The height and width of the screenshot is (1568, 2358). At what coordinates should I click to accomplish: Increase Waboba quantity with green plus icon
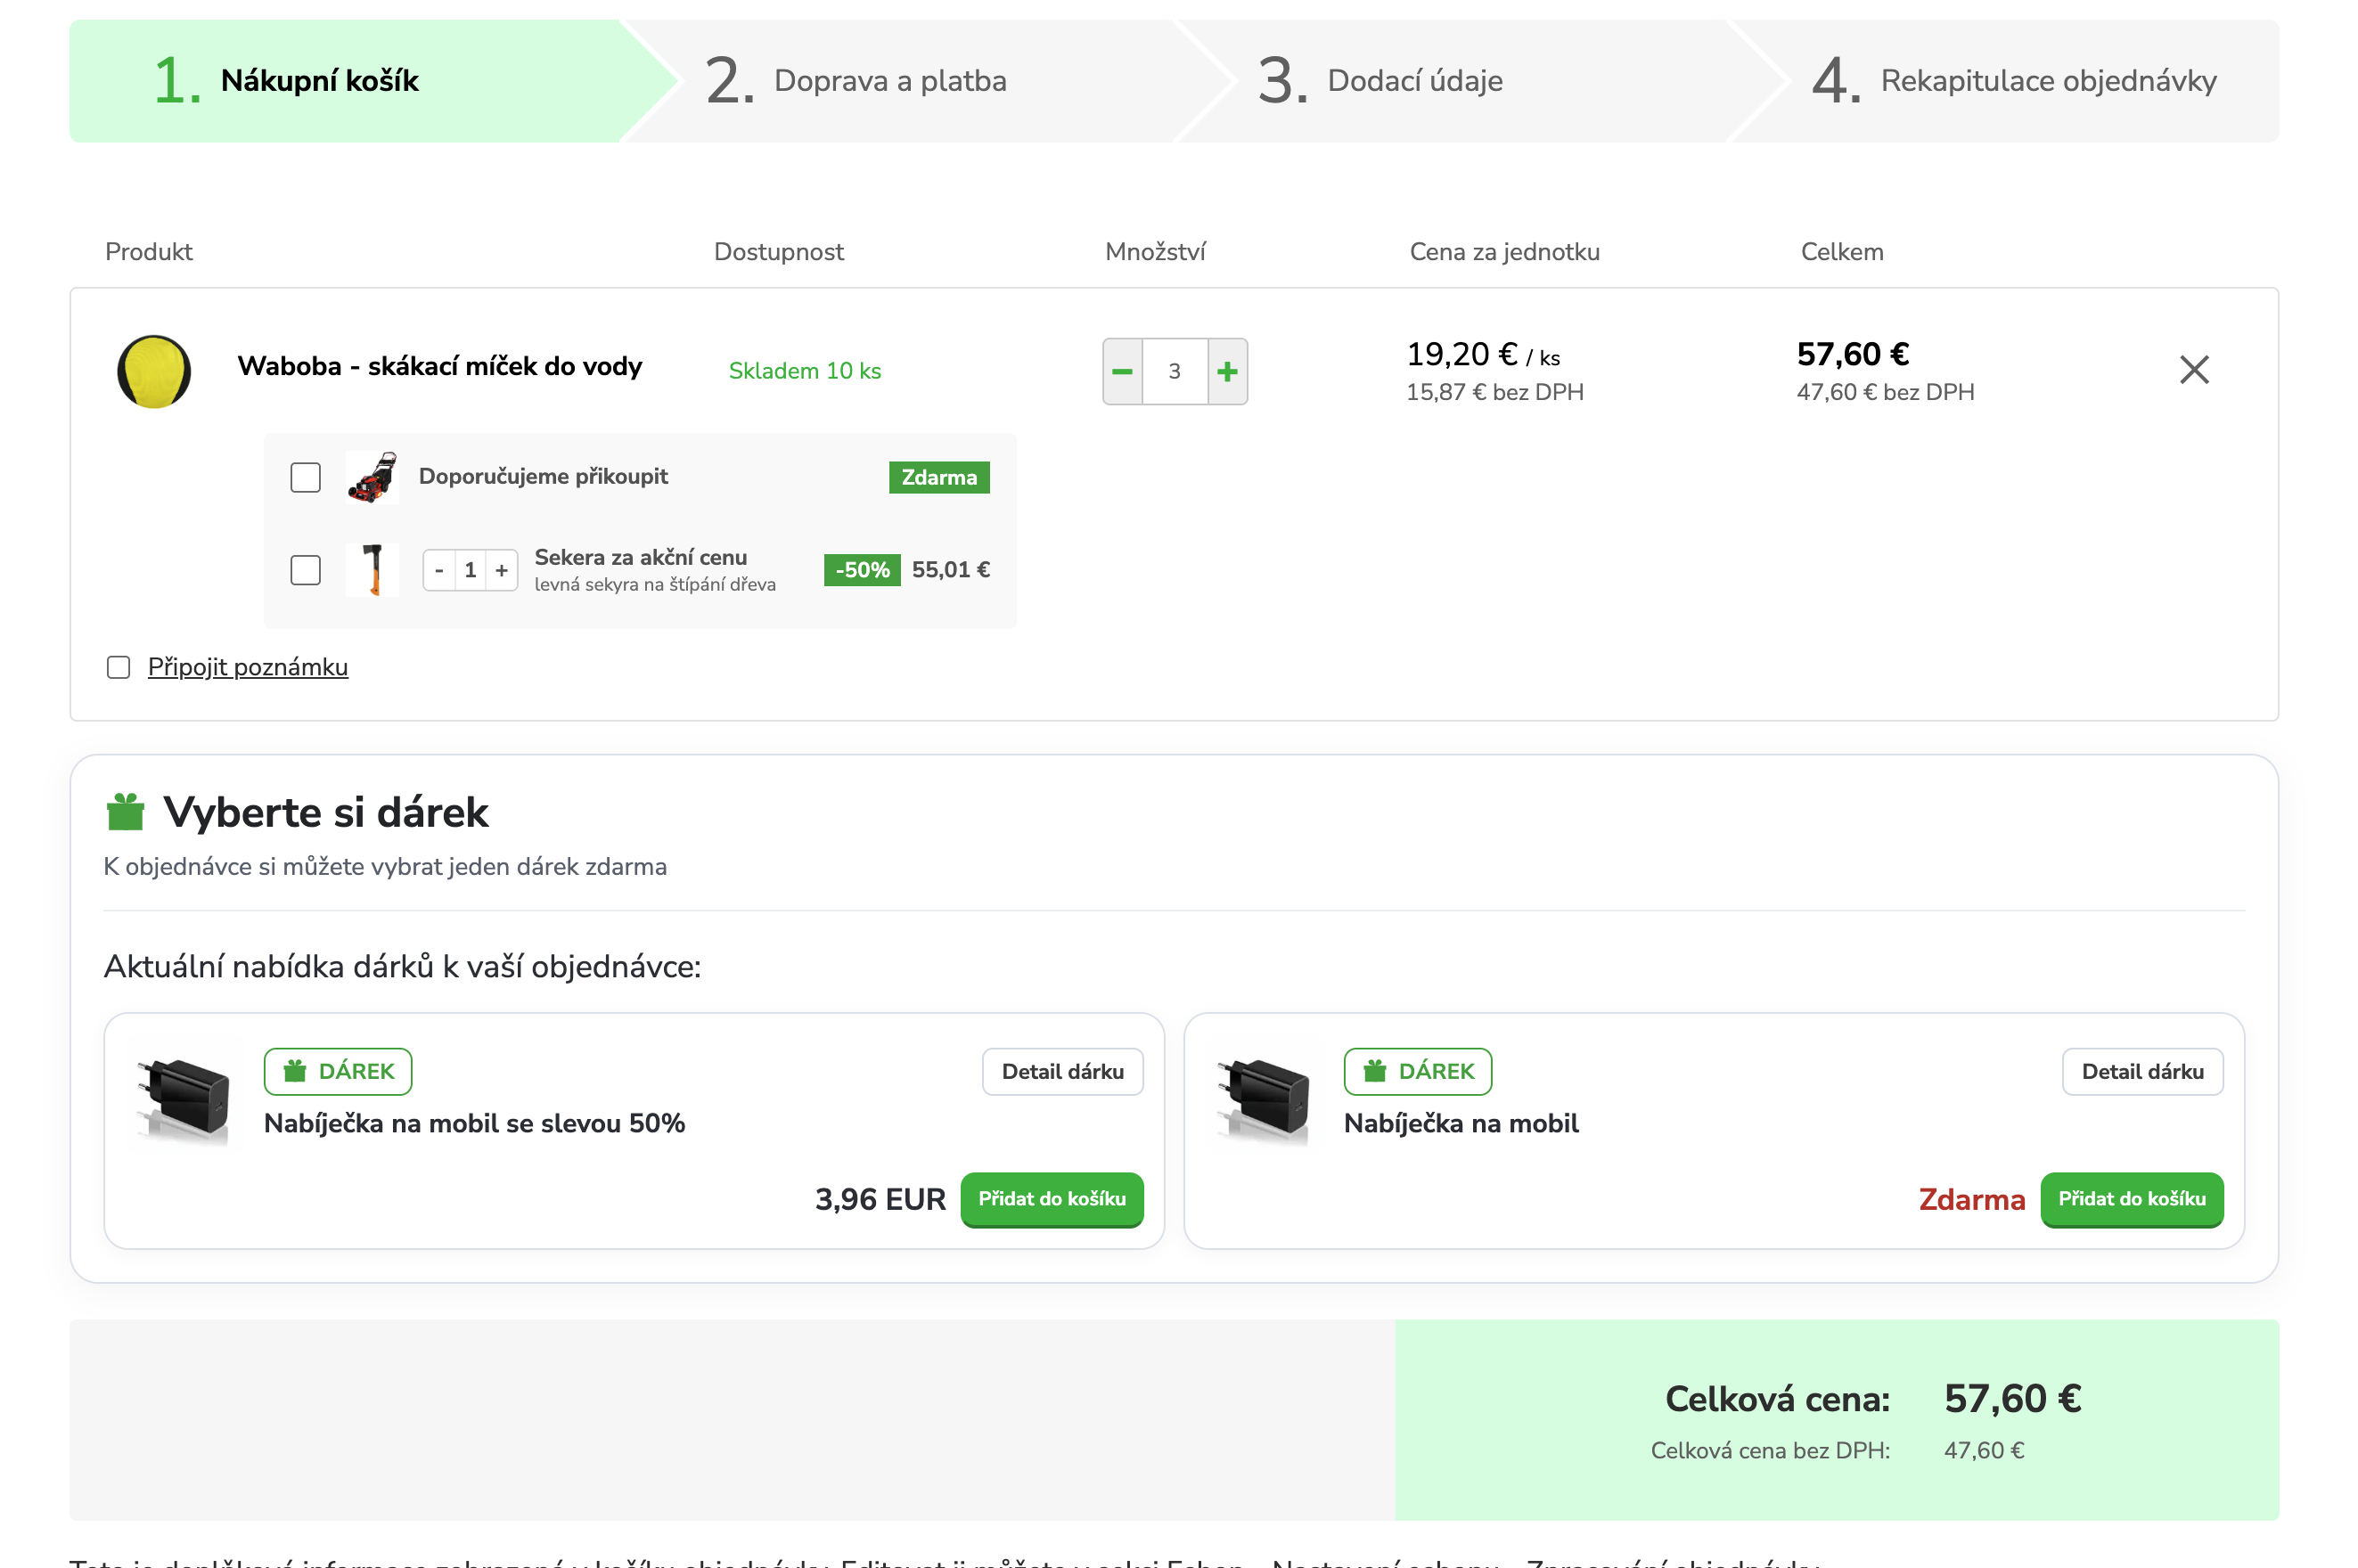pyautogui.click(x=1227, y=371)
